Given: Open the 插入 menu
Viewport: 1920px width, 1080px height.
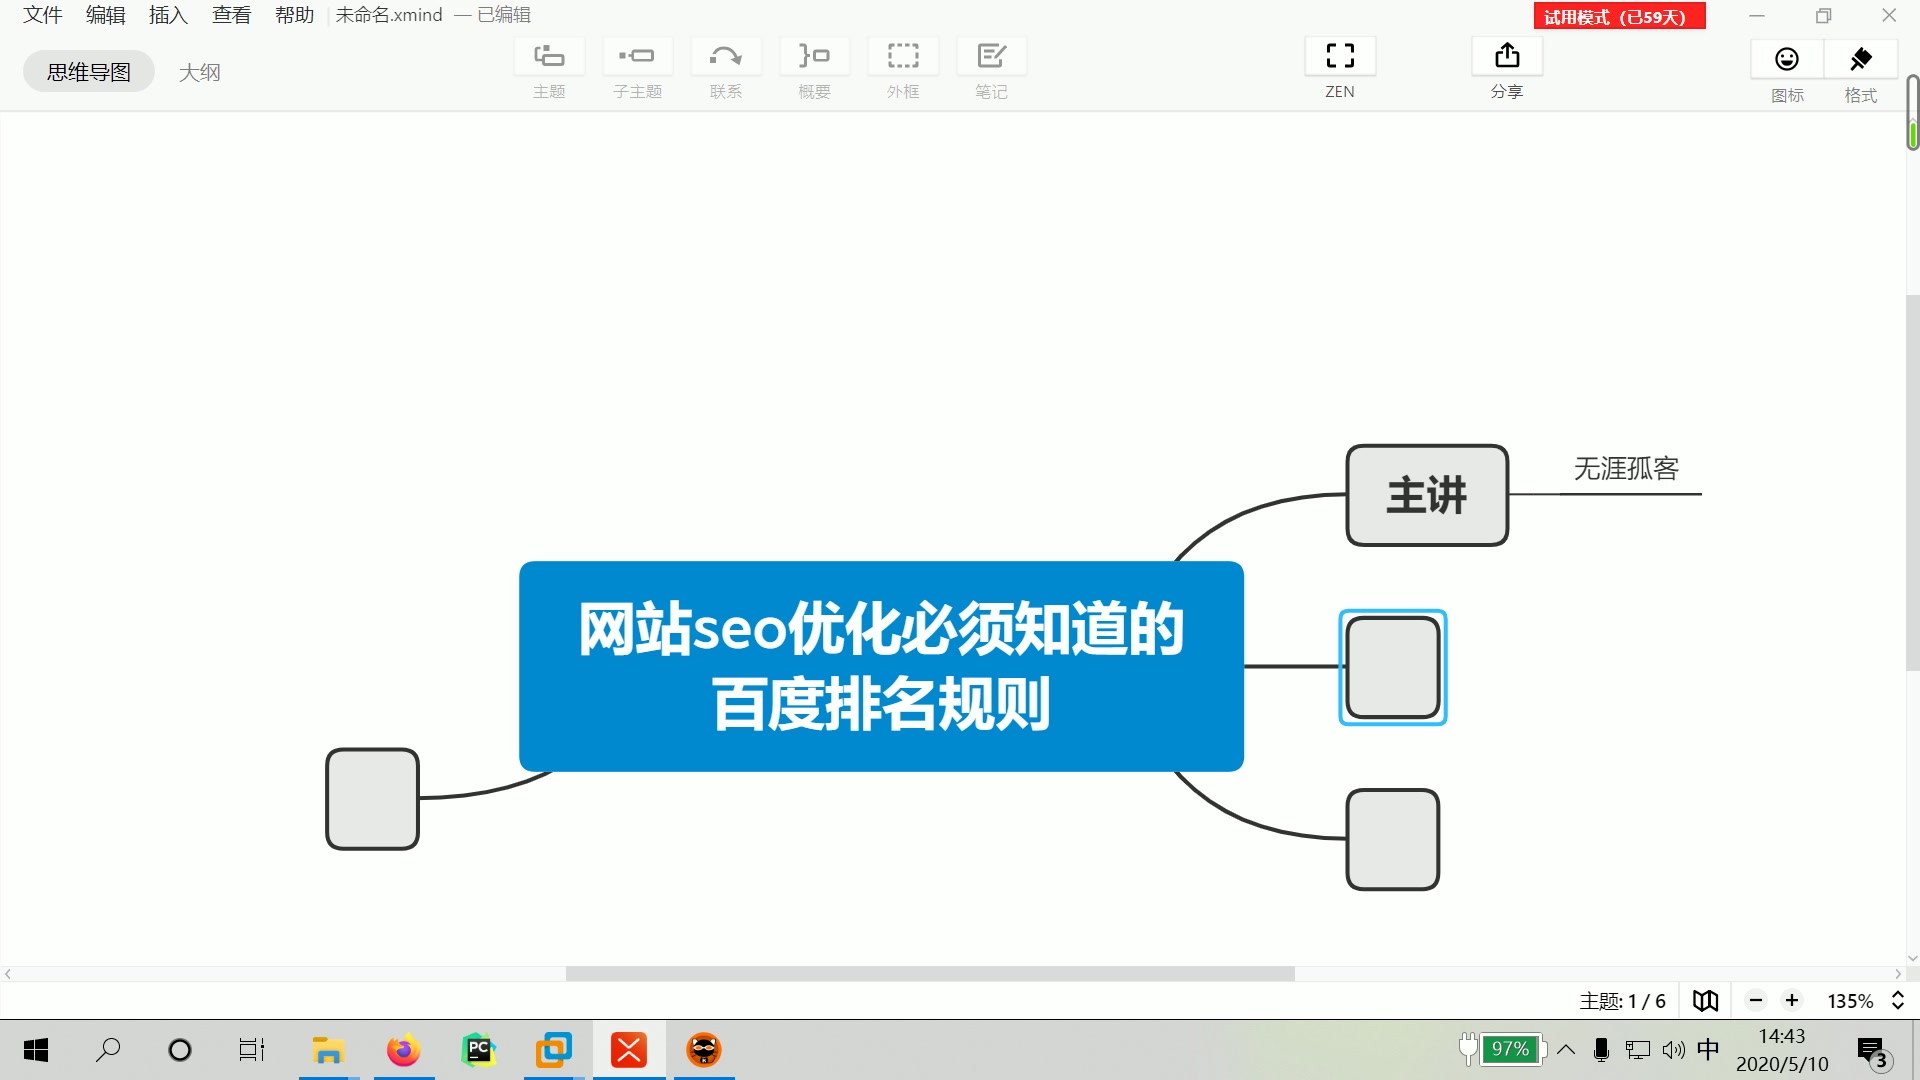Looking at the screenshot, I should 169,15.
